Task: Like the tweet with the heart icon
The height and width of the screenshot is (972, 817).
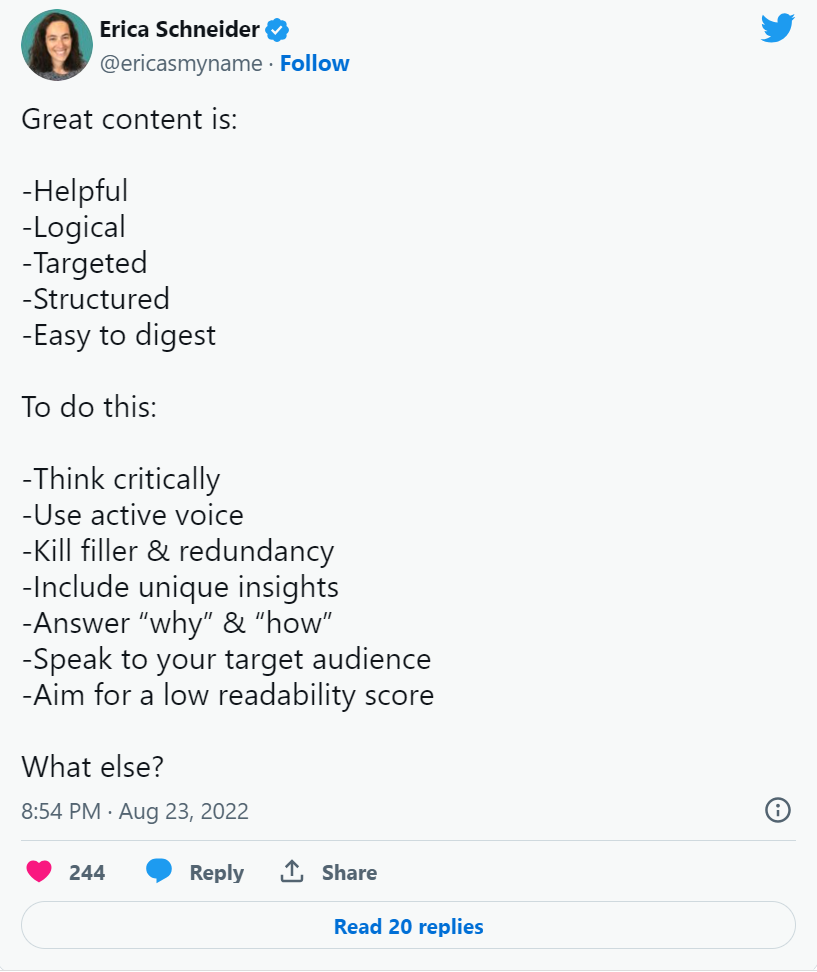Action: pyautogui.click(x=39, y=872)
